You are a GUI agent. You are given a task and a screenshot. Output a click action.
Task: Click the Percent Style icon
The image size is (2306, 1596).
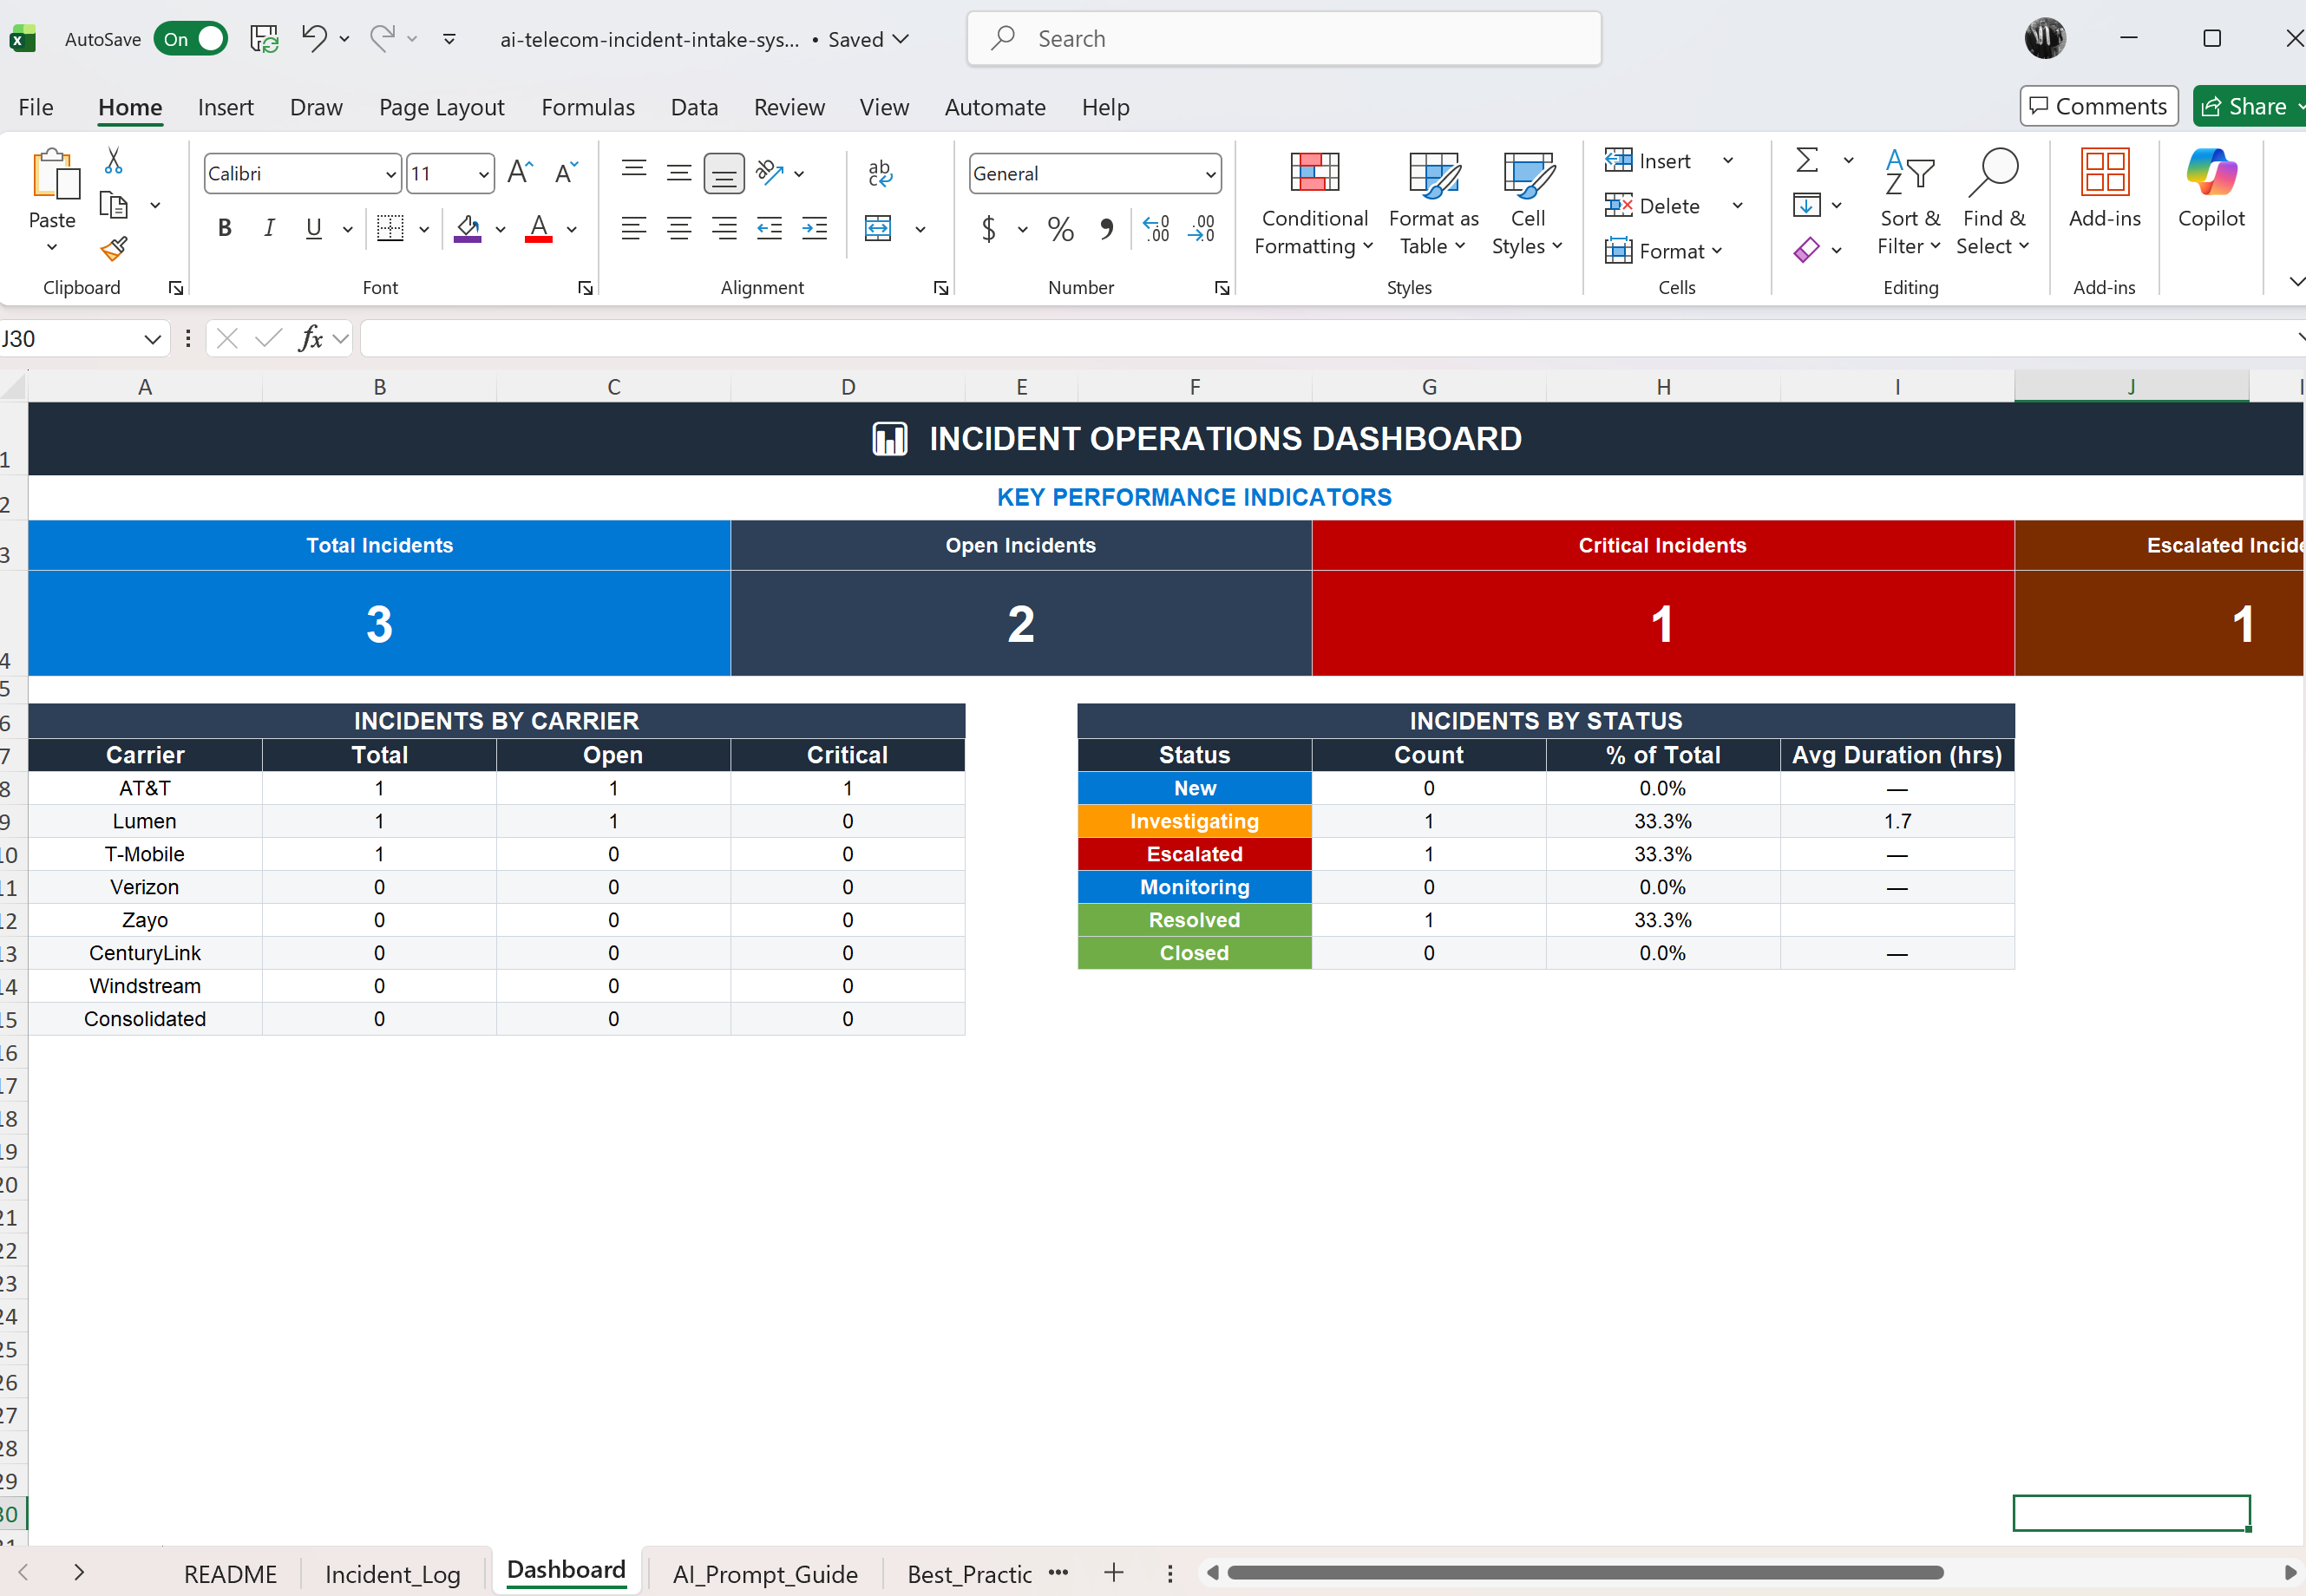point(1060,229)
